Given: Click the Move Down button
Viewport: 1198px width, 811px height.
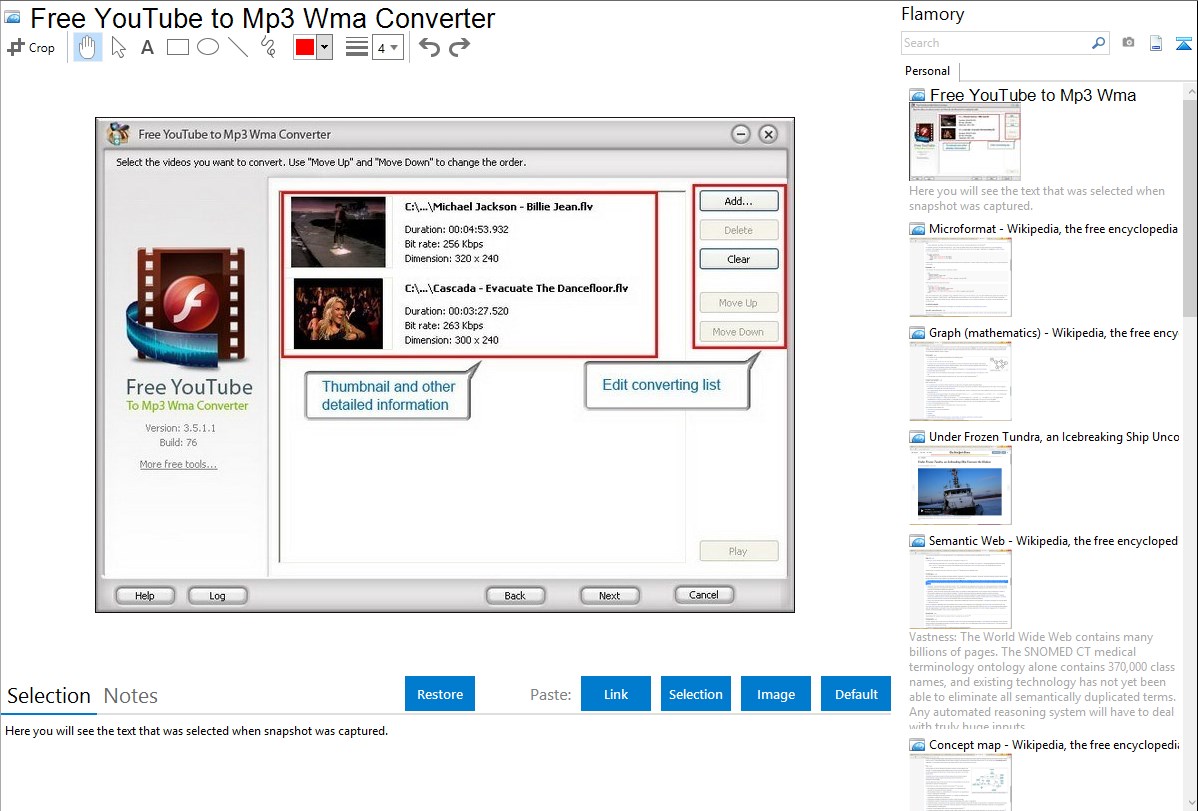Looking at the screenshot, I should click(738, 332).
